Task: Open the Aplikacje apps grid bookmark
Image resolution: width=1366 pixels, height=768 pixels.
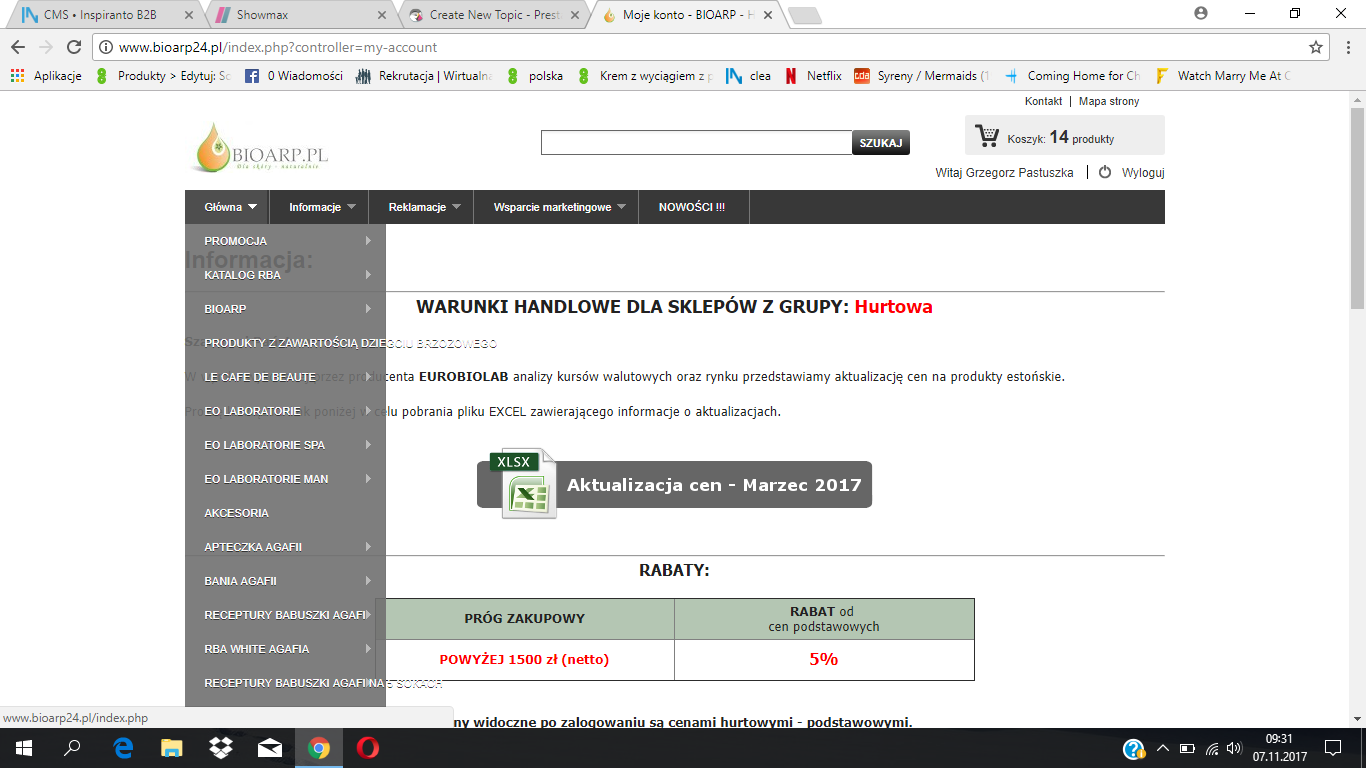Action: point(46,76)
